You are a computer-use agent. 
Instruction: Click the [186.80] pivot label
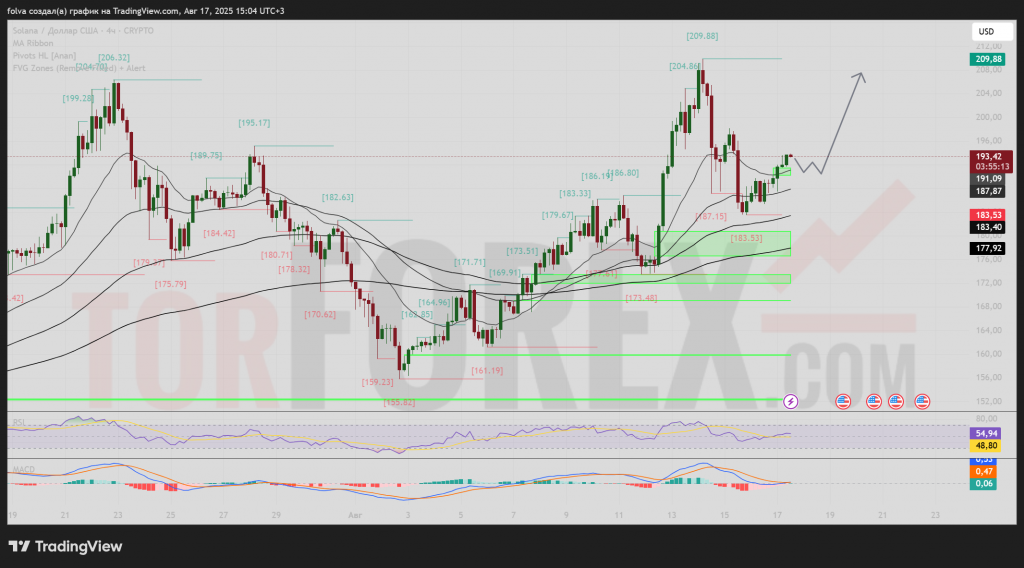point(624,173)
